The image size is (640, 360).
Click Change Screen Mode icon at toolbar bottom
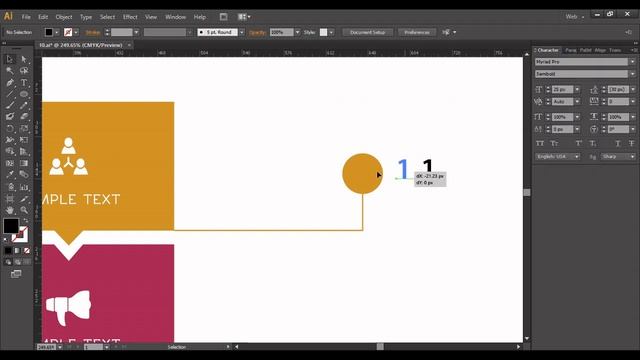tap(16, 274)
